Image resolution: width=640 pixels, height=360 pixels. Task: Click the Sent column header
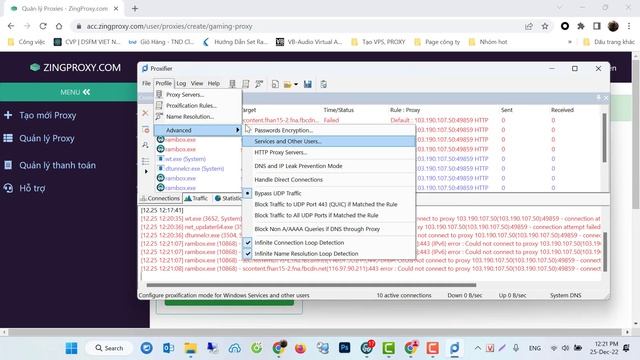tap(507, 110)
